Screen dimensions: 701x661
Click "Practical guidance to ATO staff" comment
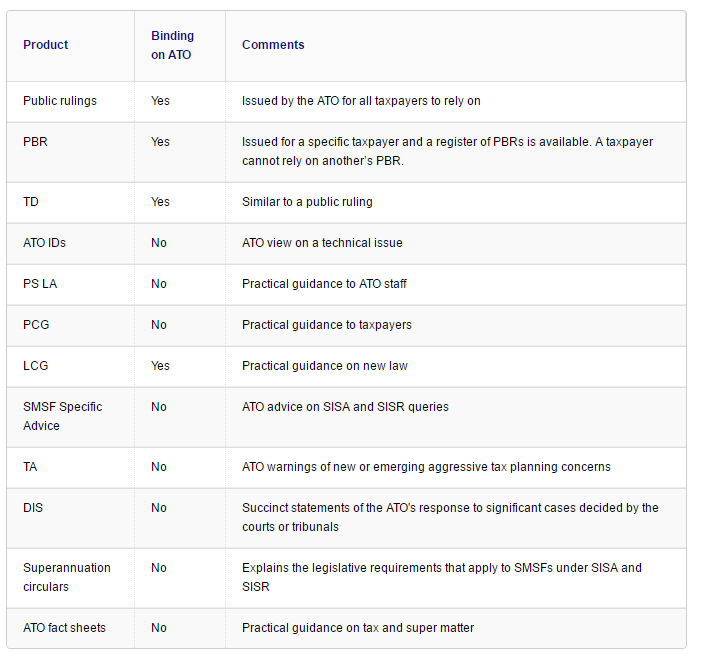pyautogui.click(x=324, y=284)
